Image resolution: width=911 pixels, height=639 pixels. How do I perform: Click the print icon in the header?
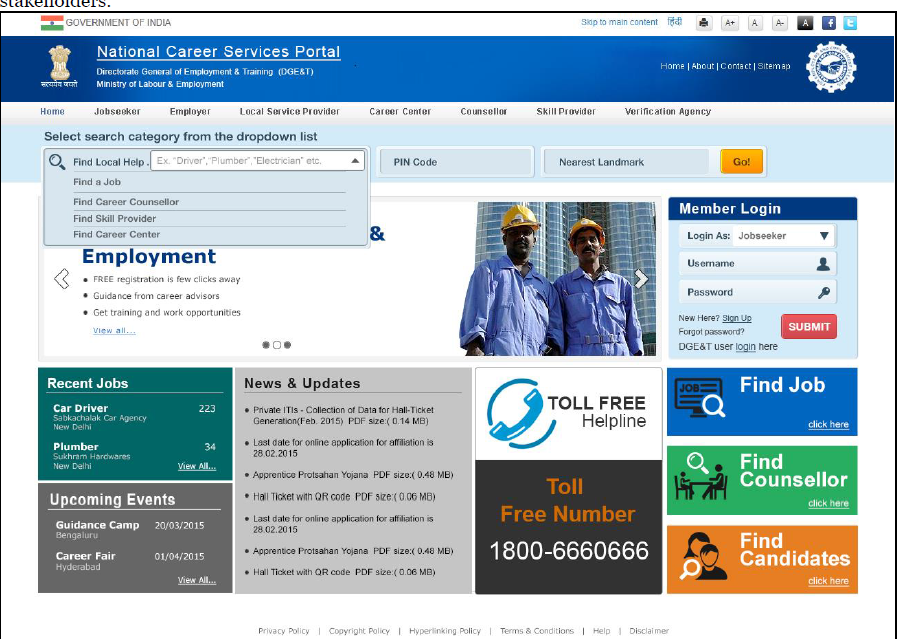[x=705, y=22]
